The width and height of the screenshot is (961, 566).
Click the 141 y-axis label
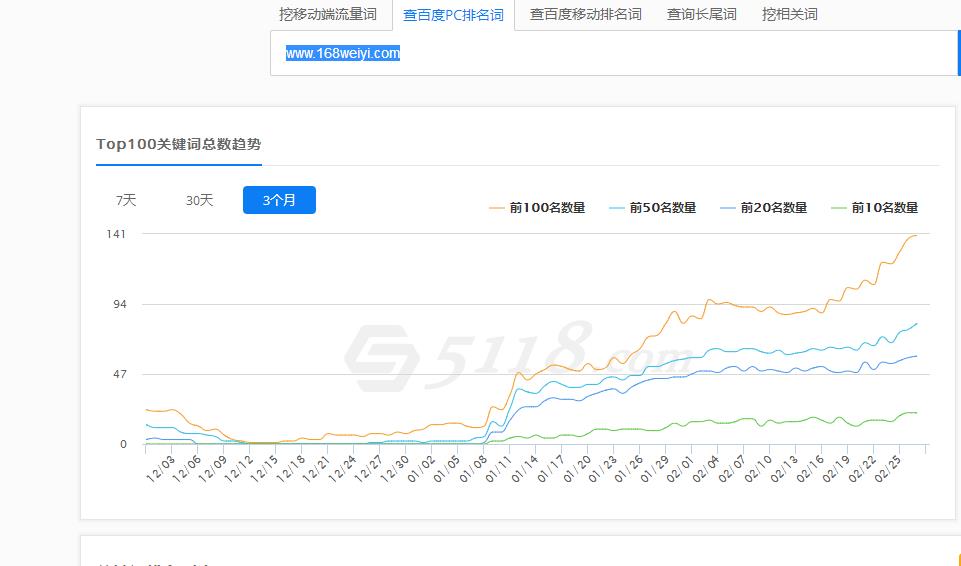point(116,234)
